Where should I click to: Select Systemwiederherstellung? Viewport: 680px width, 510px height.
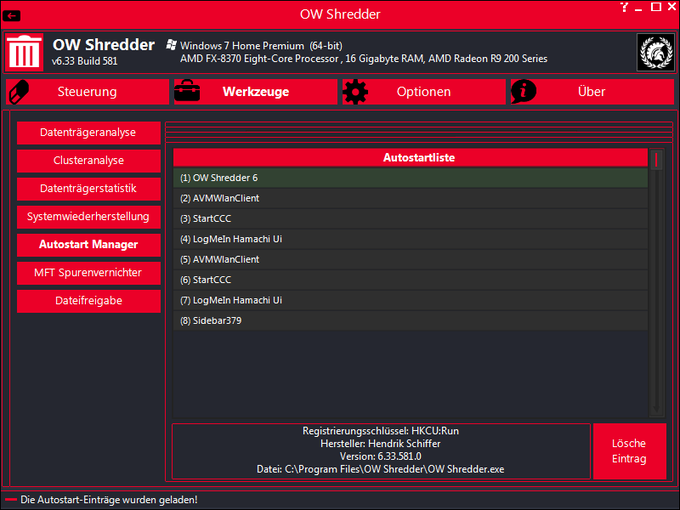point(88,216)
